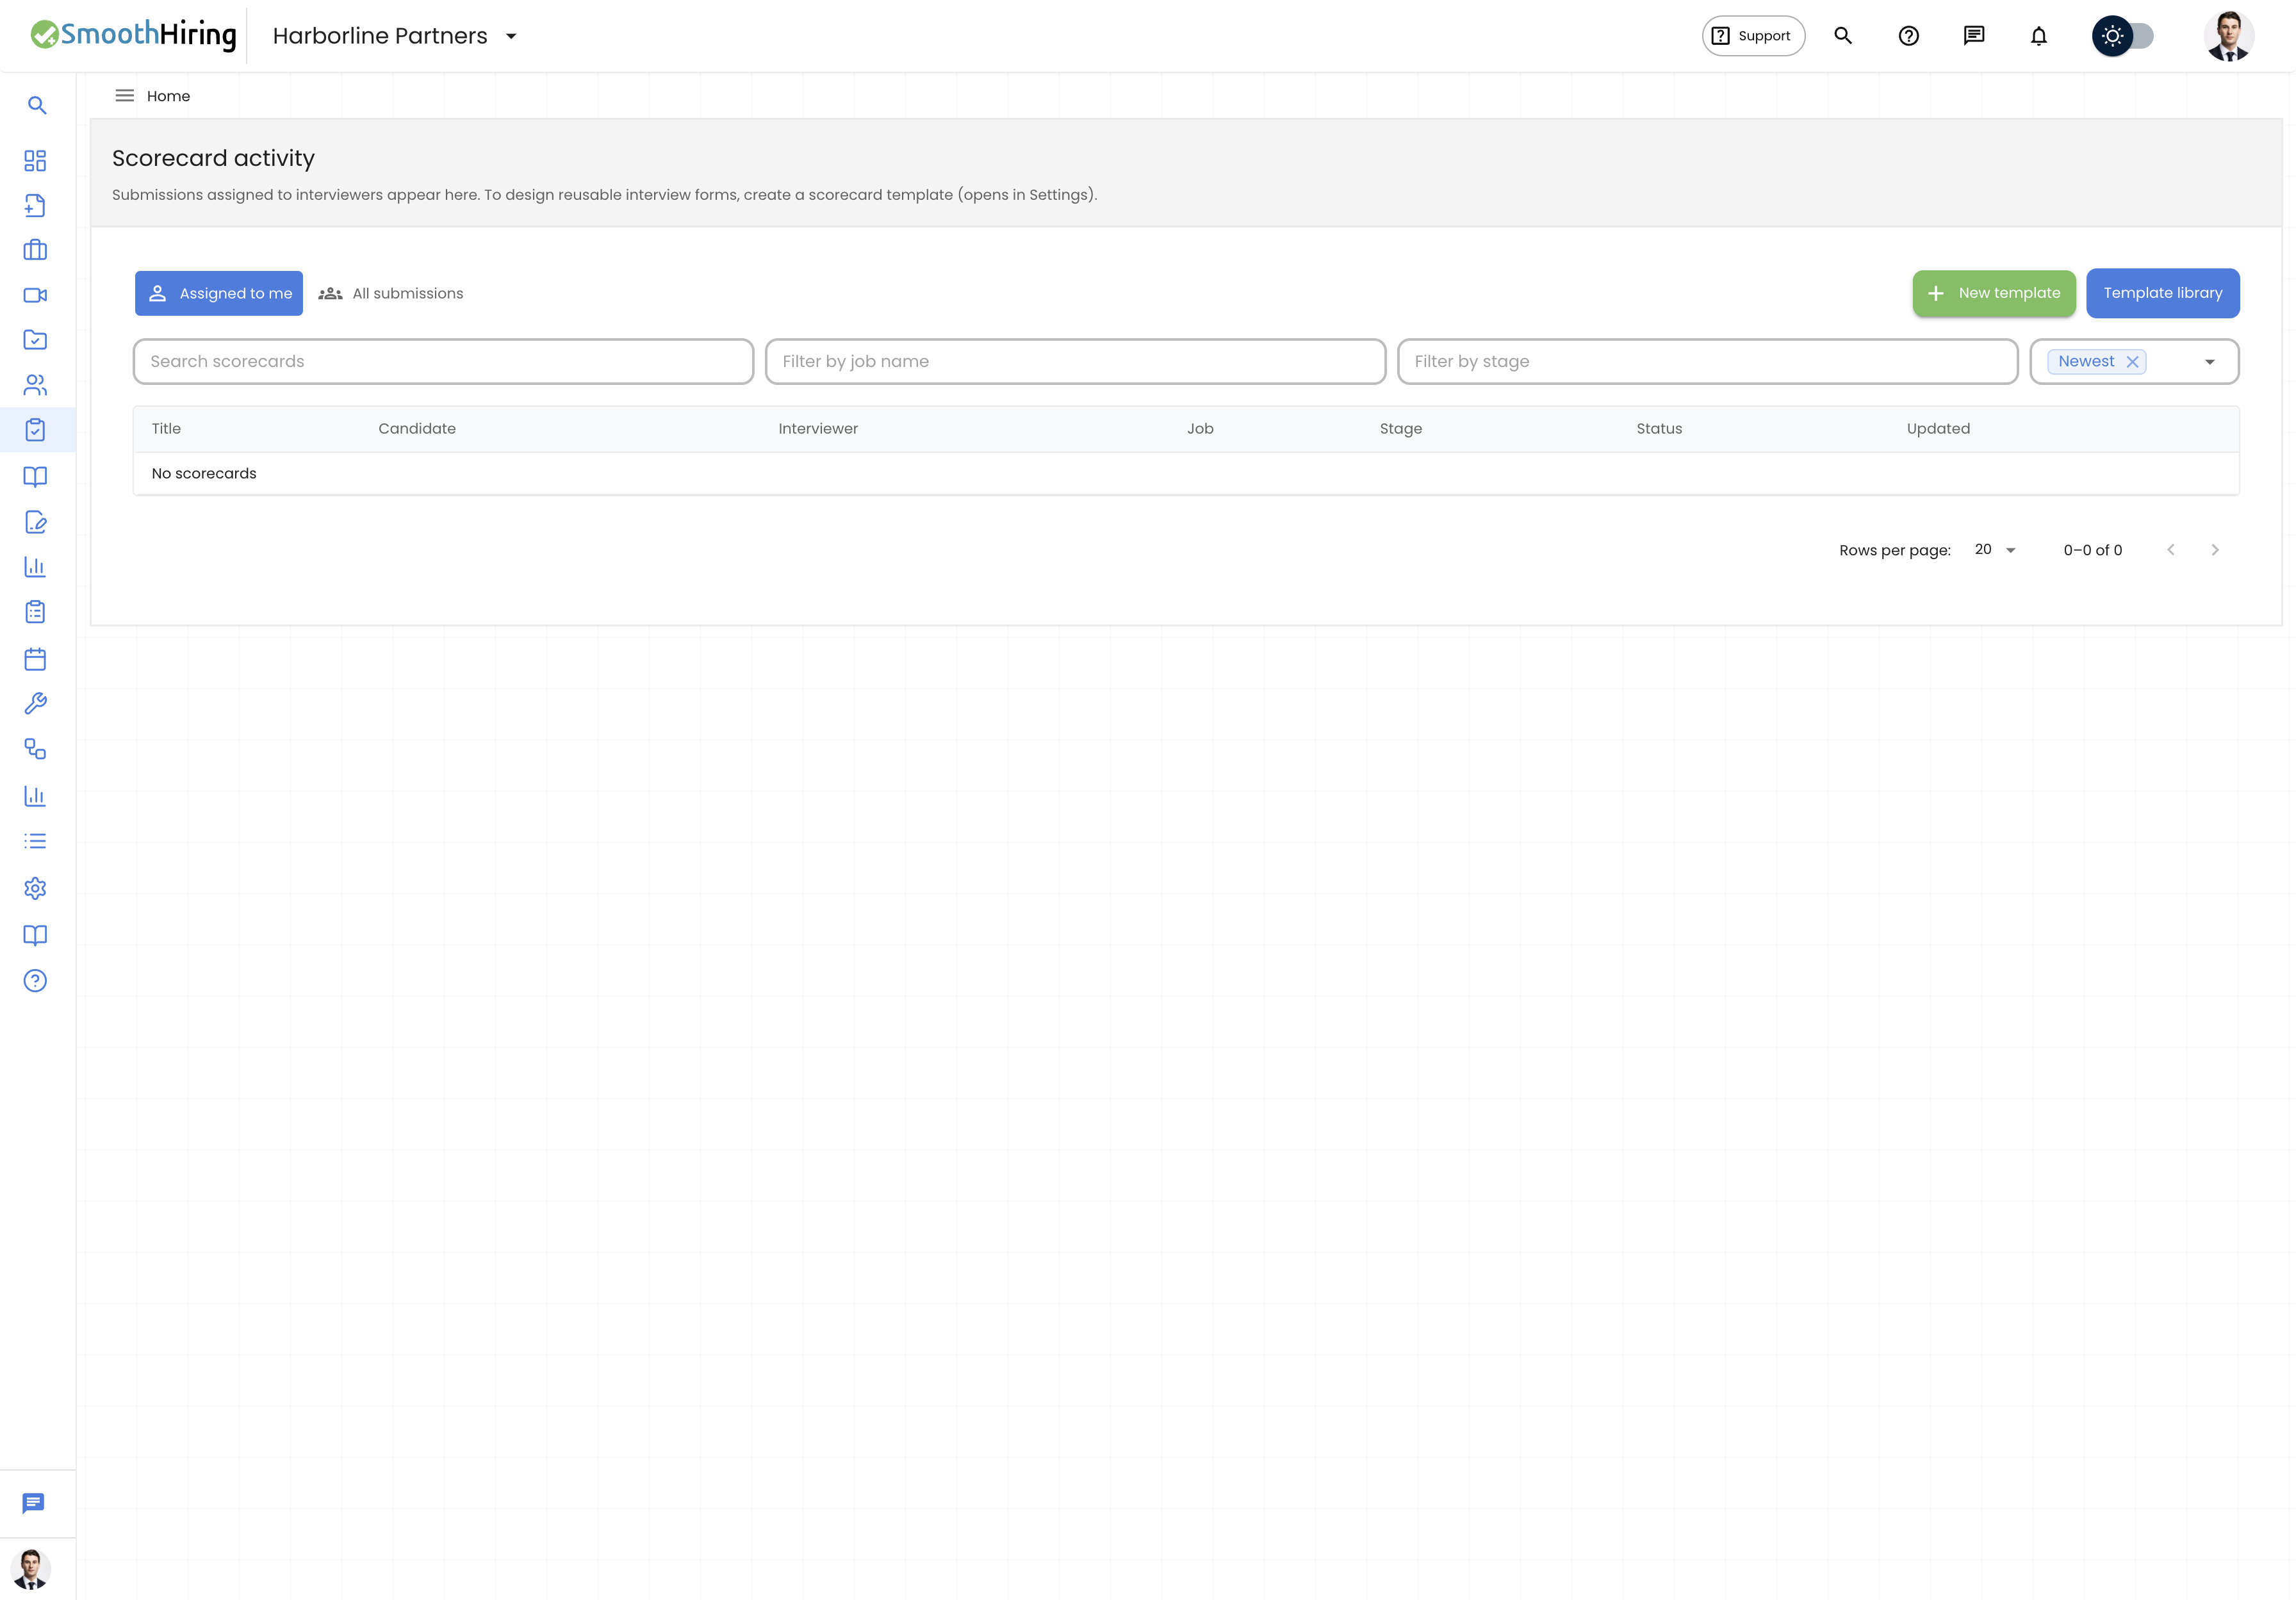Click the notifications bell icon
The width and height of the screenshot is (2296, 1600).
pos(2038,36)
